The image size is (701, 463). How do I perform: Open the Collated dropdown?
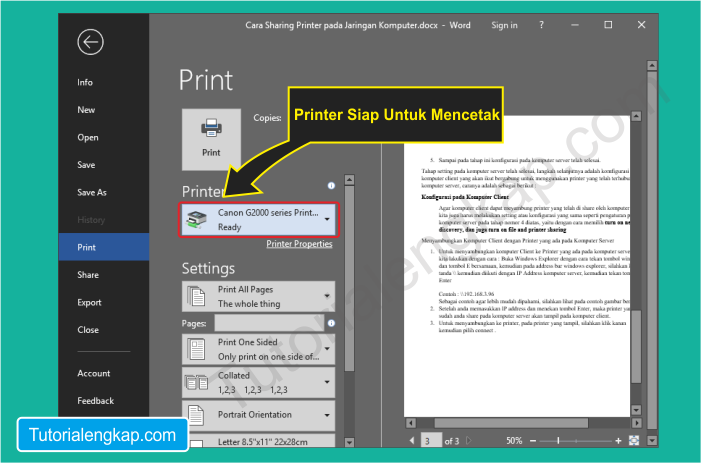click(x=258, y=383)
